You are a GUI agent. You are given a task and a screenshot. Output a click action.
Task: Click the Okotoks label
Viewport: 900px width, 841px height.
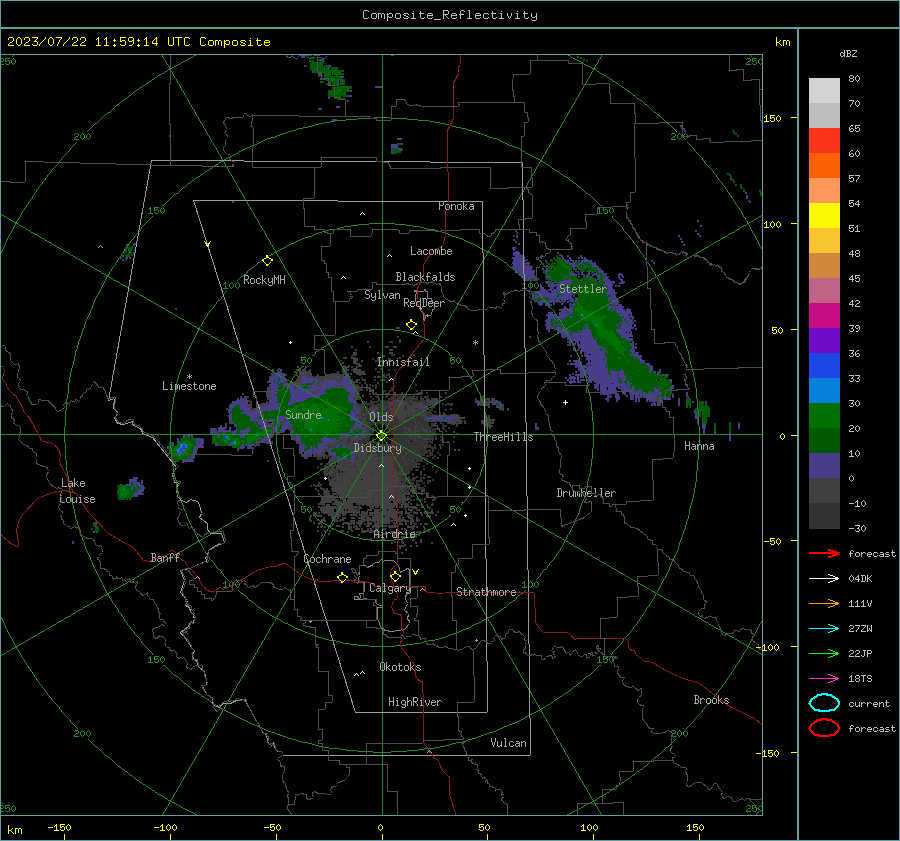tap(400, 667)
